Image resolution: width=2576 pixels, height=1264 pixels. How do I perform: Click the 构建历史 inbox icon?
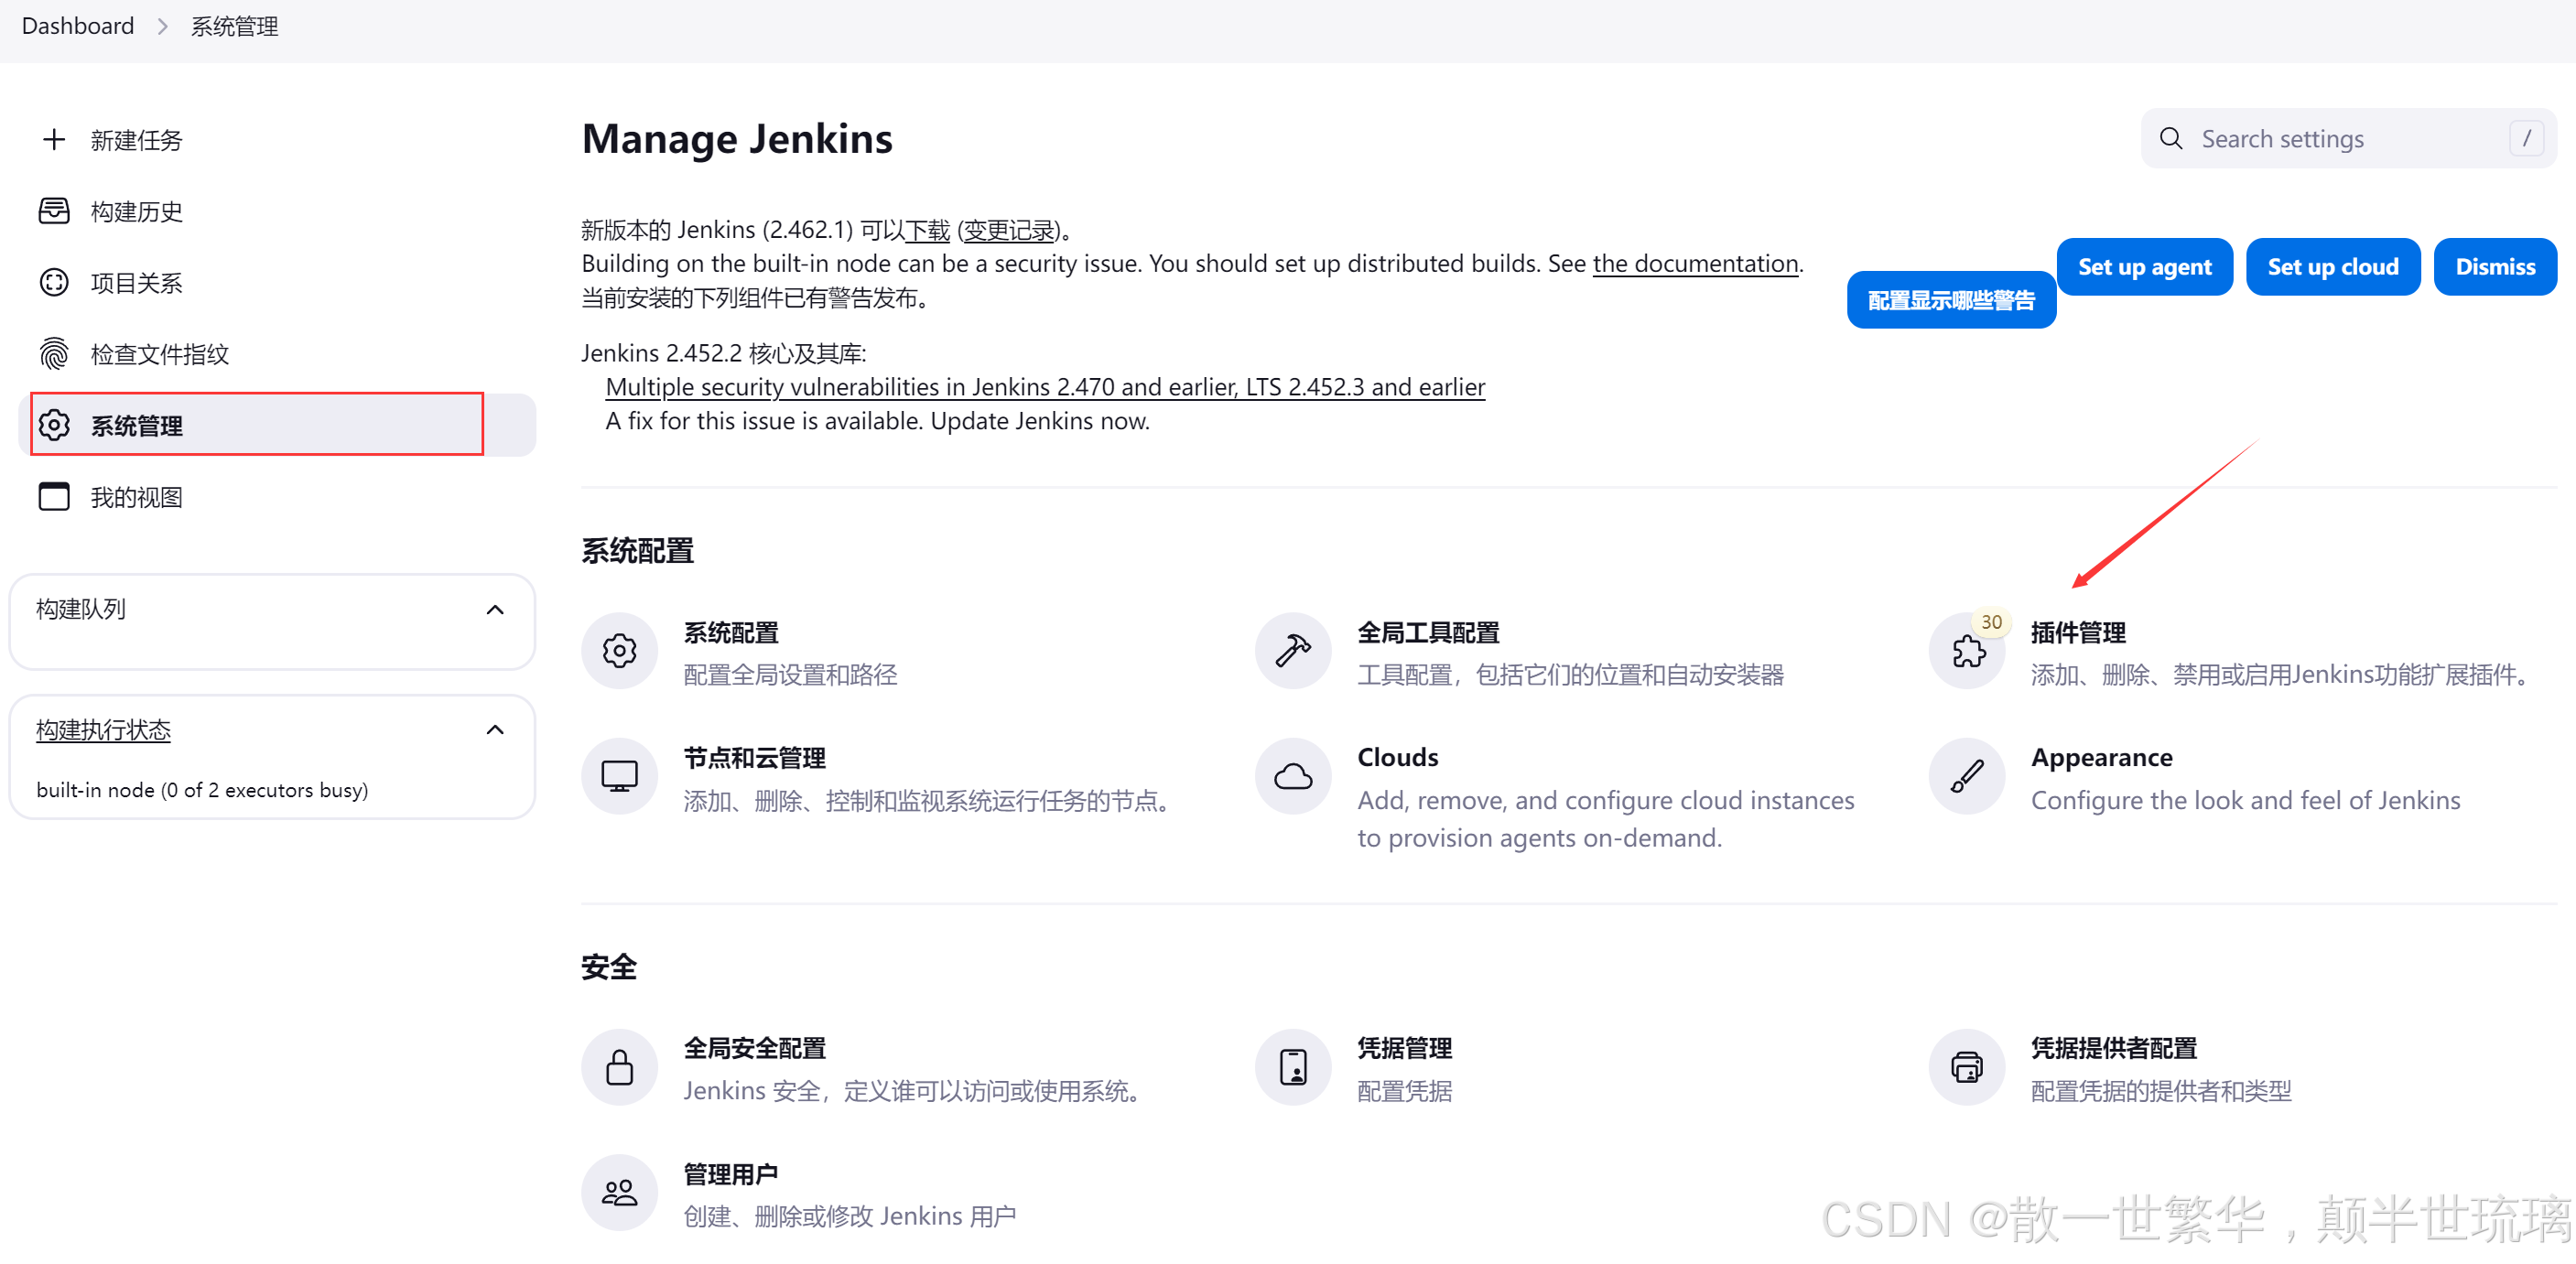click(54, 211)
